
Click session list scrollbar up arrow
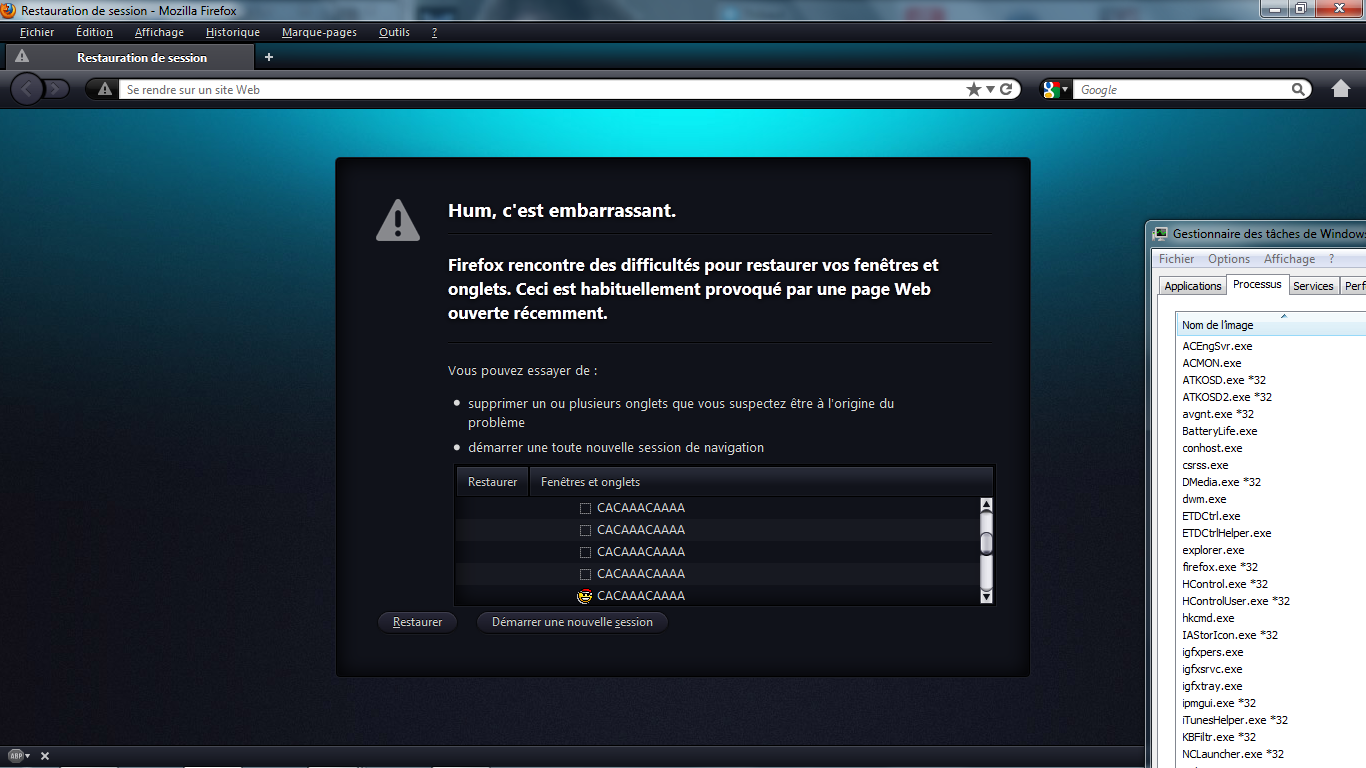(986, 506)
